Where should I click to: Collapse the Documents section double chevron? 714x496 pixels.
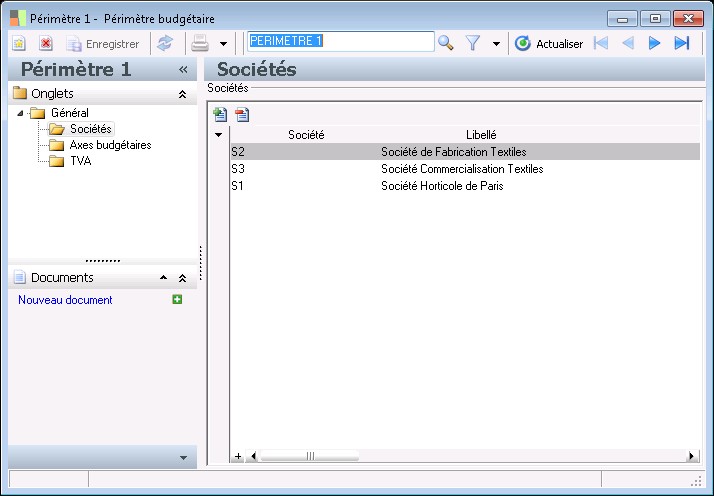pos(183,278)
